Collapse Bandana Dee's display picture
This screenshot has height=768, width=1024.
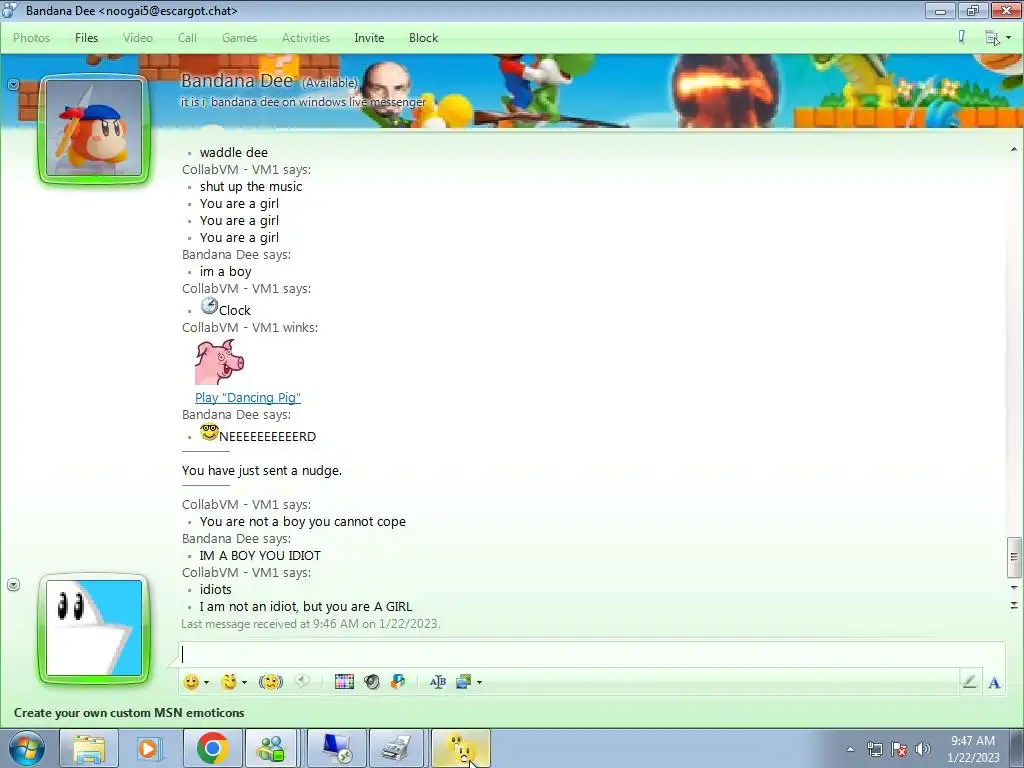[x=13, y=84]
